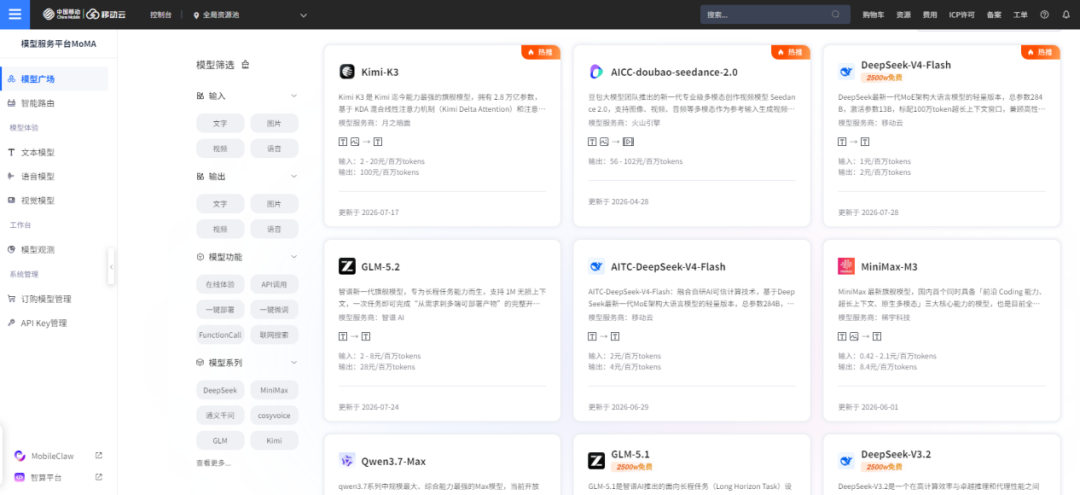Click the DeepSeek-V3.2 whale logo

click(x=846, y=461)
